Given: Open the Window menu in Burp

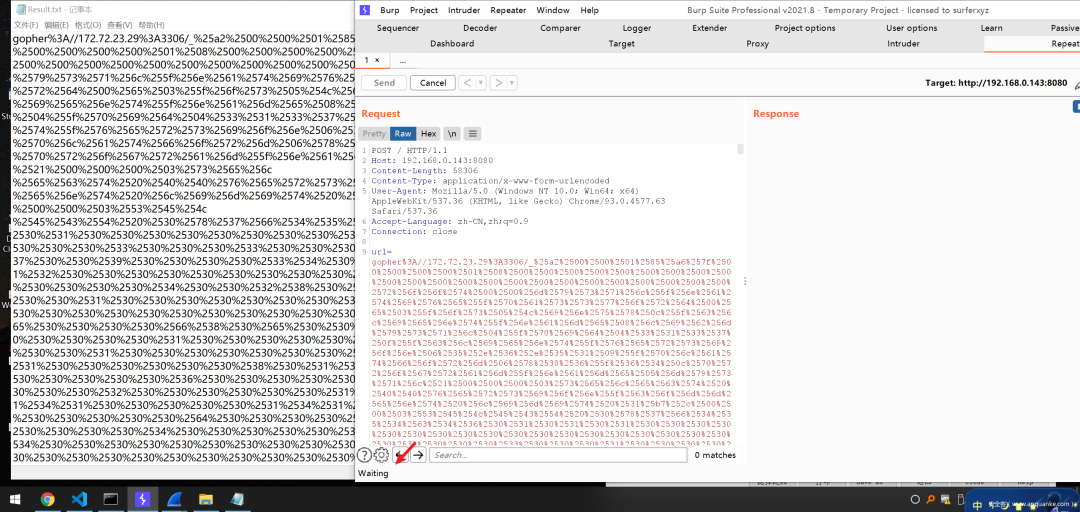Looking at the screenshot, I should [x=553, y=10].
